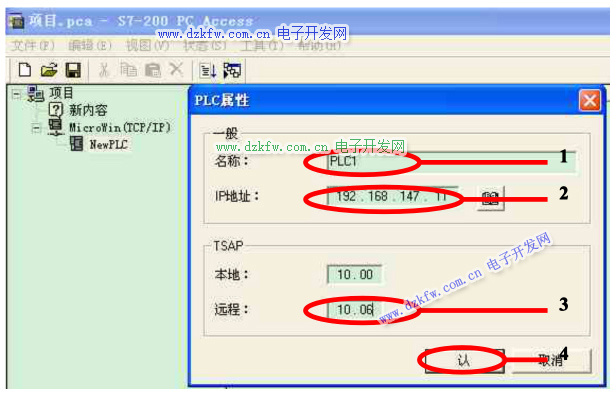Collapse the MicroWin(TCP/IP) tree node

pyautogui.click(x=36, y=128)
